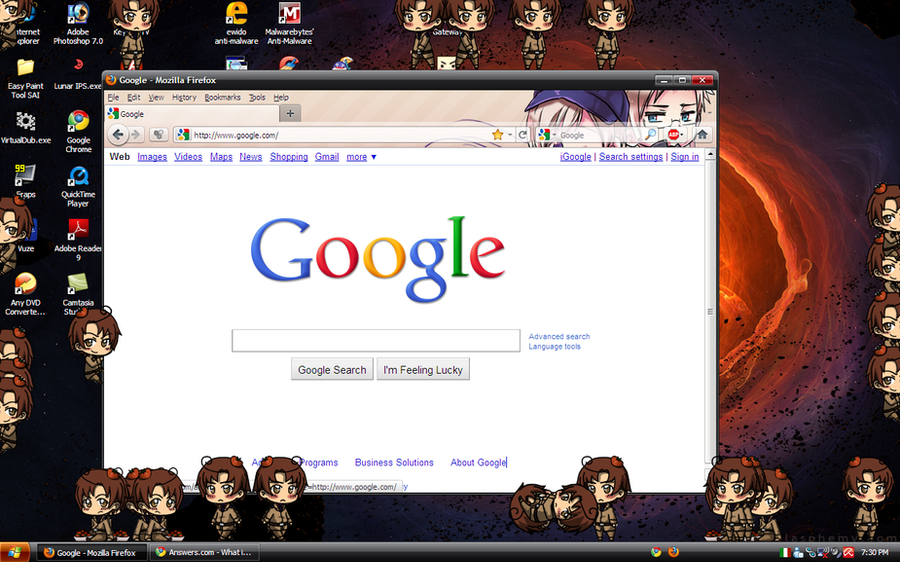Go back with Firefox back arrow
Screen dimensions: 900x562
coord(118,135)
